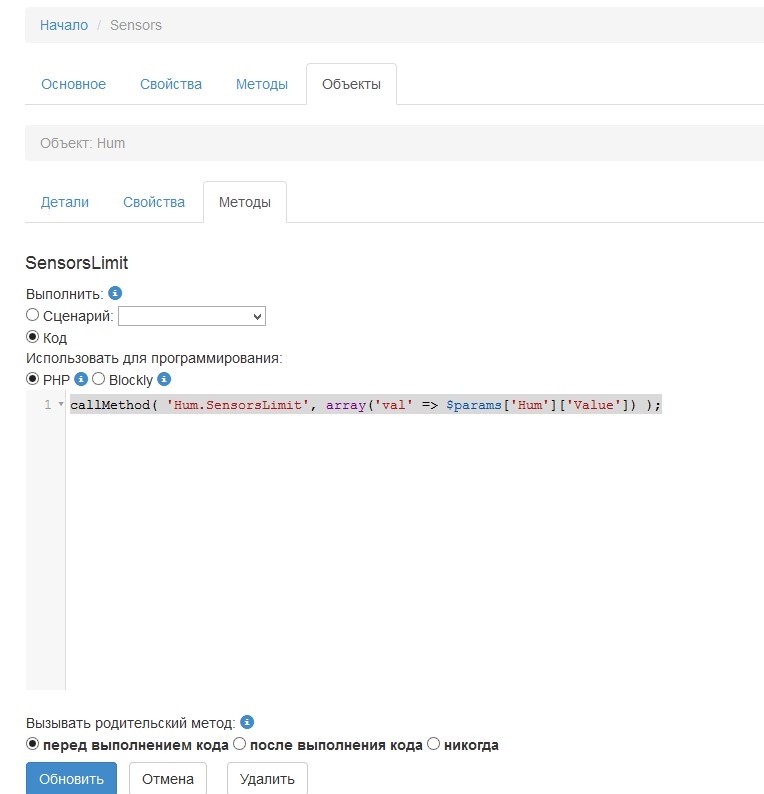Open the info icon next to PHP

click(81, 379)
